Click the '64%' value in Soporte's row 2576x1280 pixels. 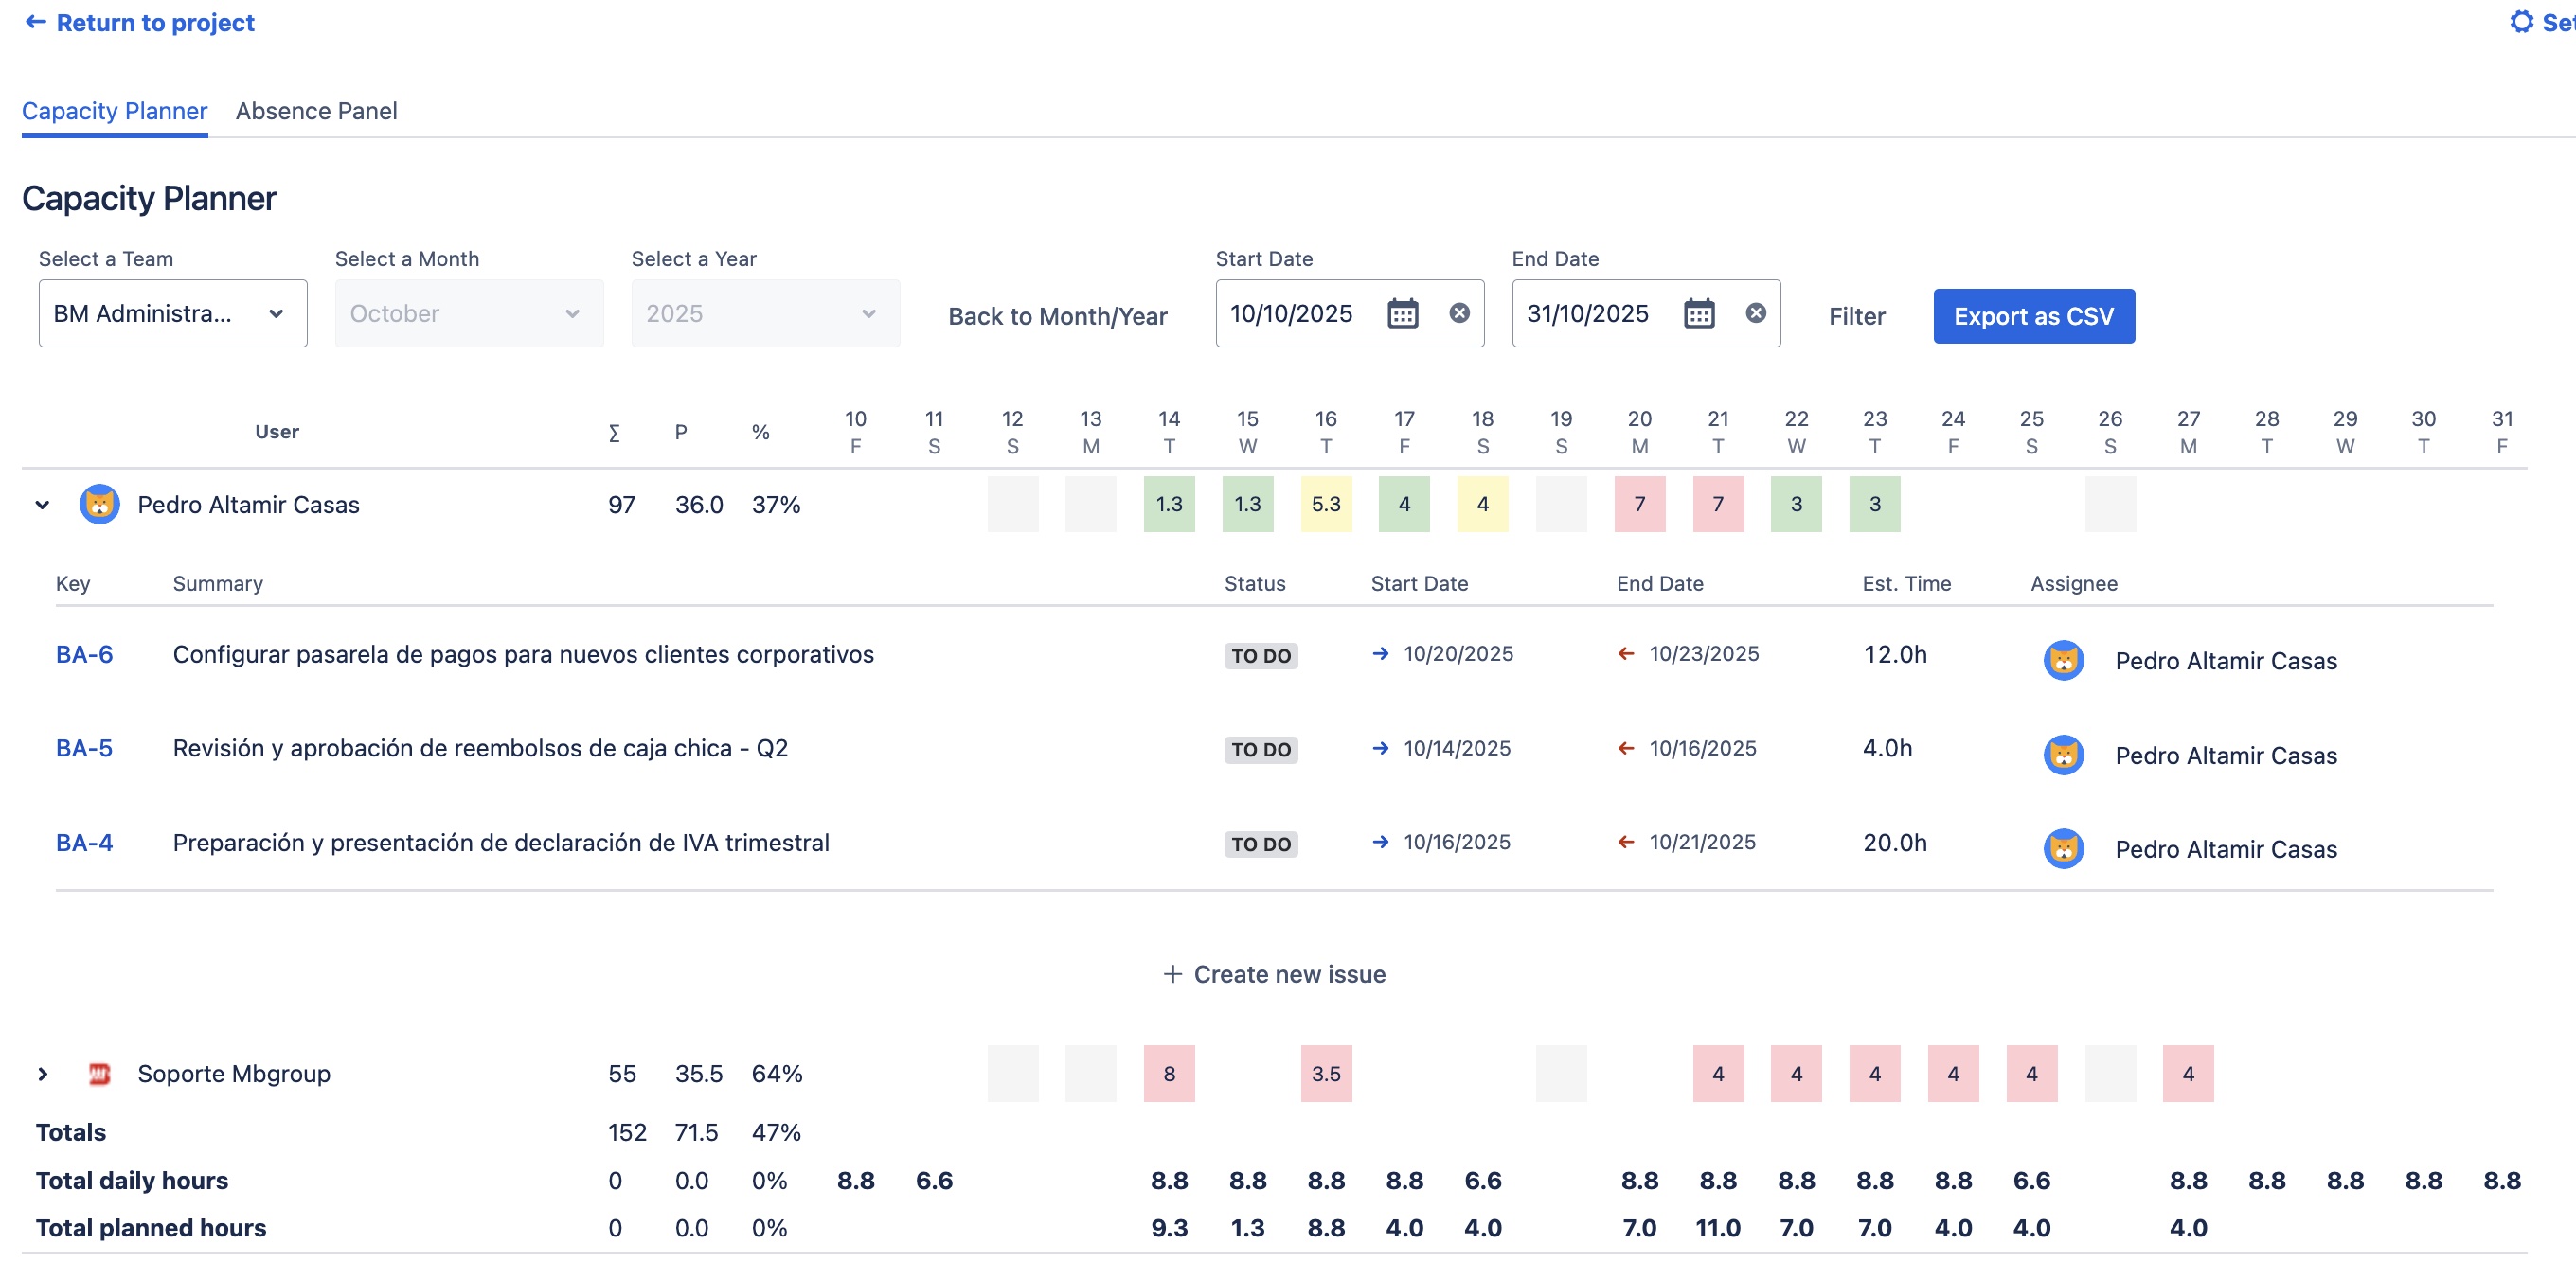(777, 1074)
